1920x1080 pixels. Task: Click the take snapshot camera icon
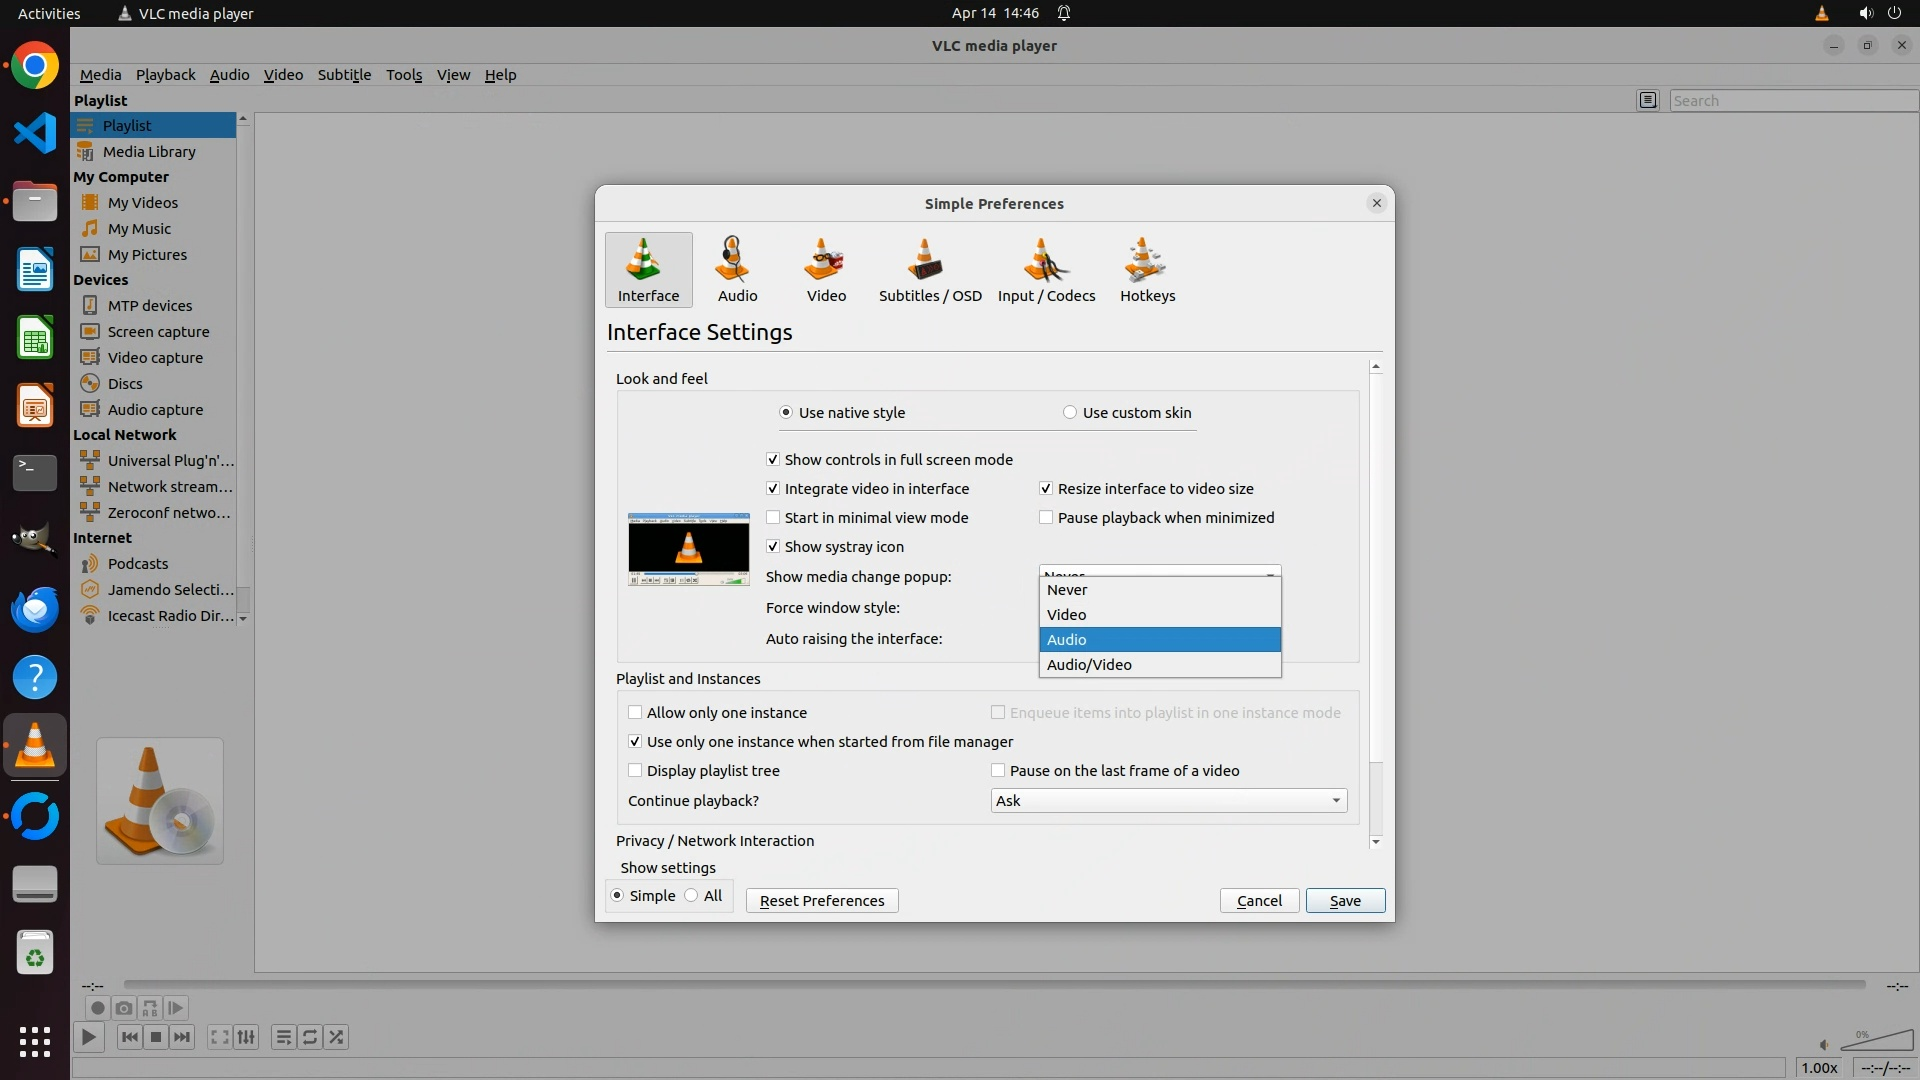(x=124, y=1008)
